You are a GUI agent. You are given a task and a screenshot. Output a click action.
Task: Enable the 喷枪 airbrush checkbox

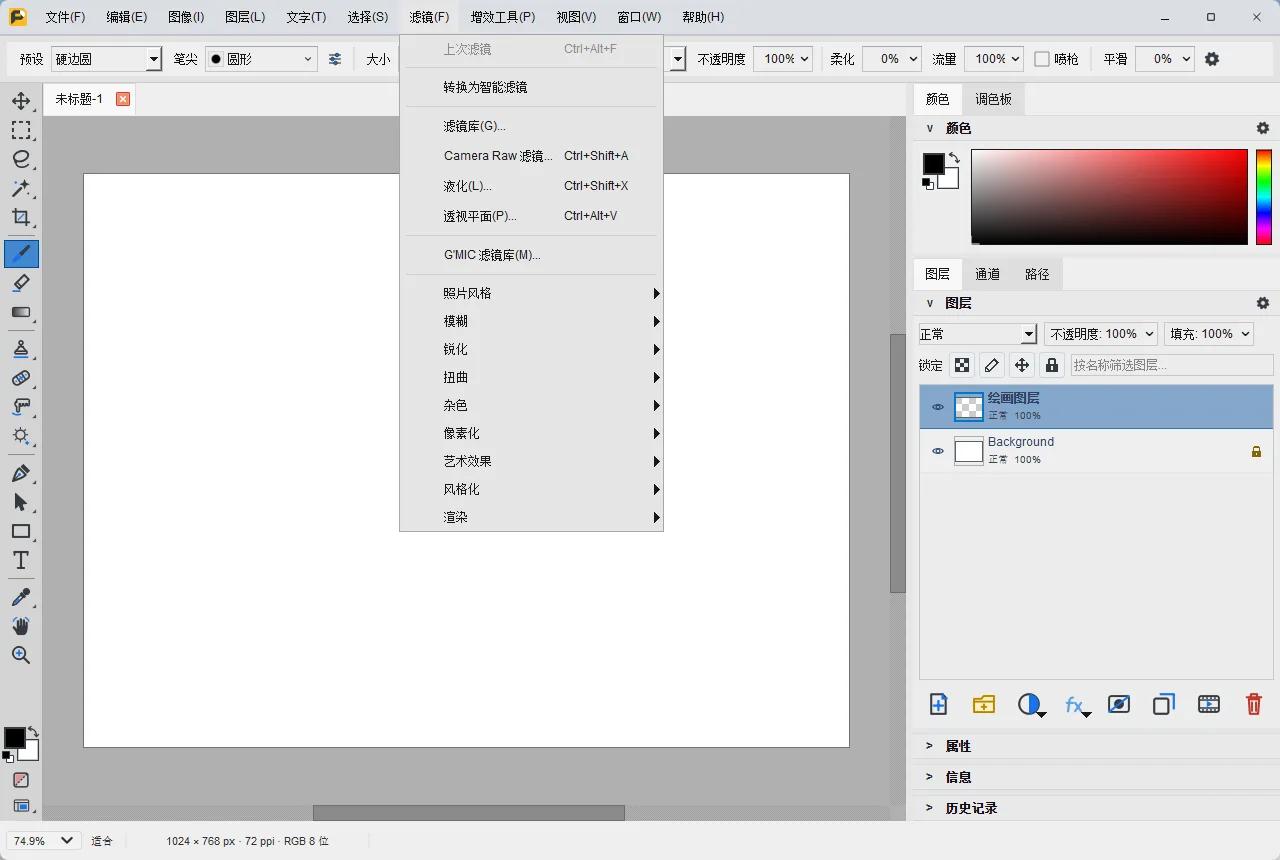[1042, 59]
